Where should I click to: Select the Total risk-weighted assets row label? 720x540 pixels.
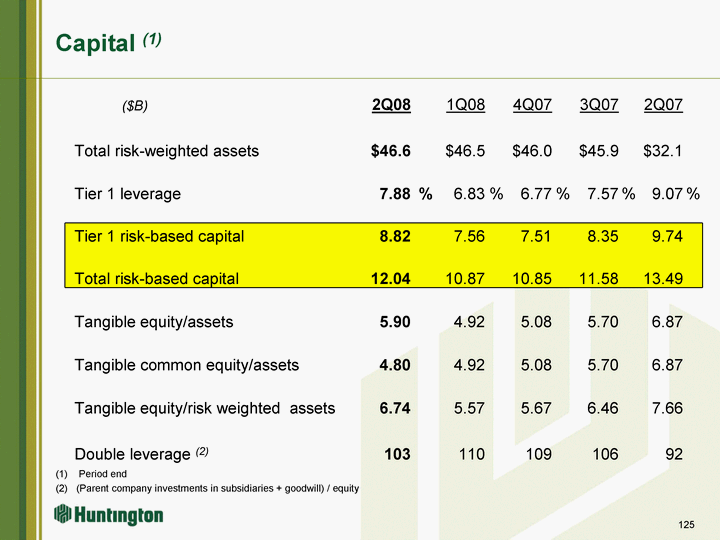point(166,151)
